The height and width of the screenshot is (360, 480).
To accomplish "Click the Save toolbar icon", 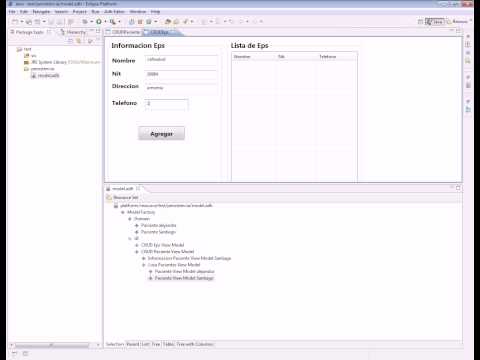I will [x=29, y=22].
